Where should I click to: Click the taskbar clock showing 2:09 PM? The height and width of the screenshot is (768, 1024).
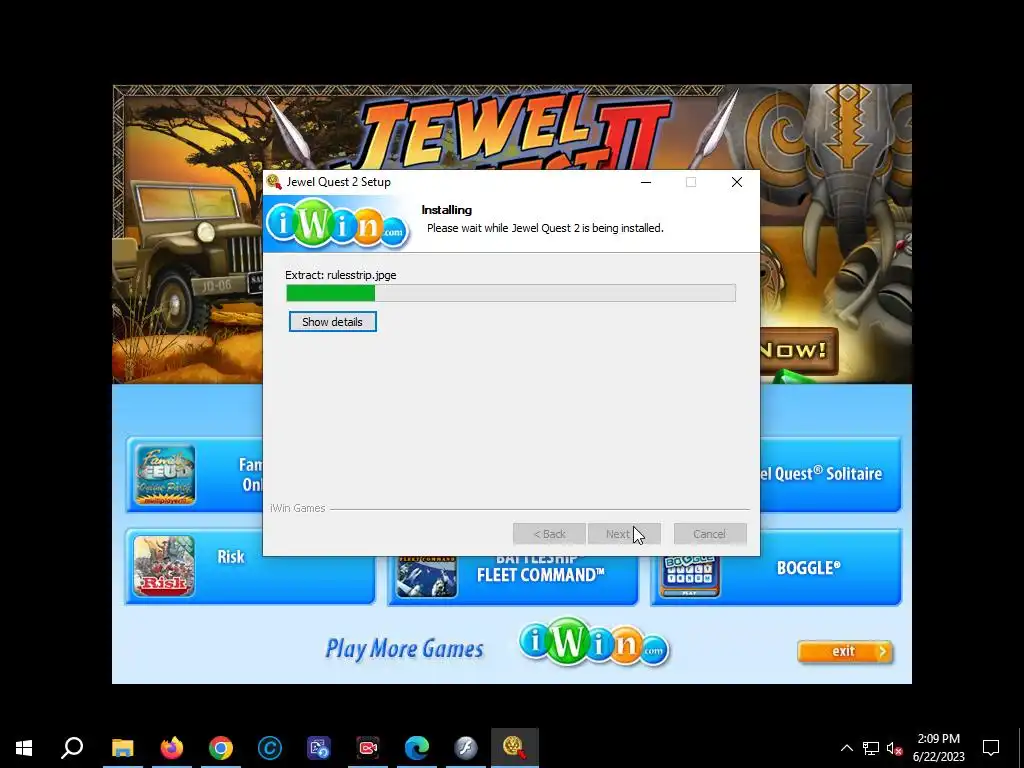[x=938, y=748]
